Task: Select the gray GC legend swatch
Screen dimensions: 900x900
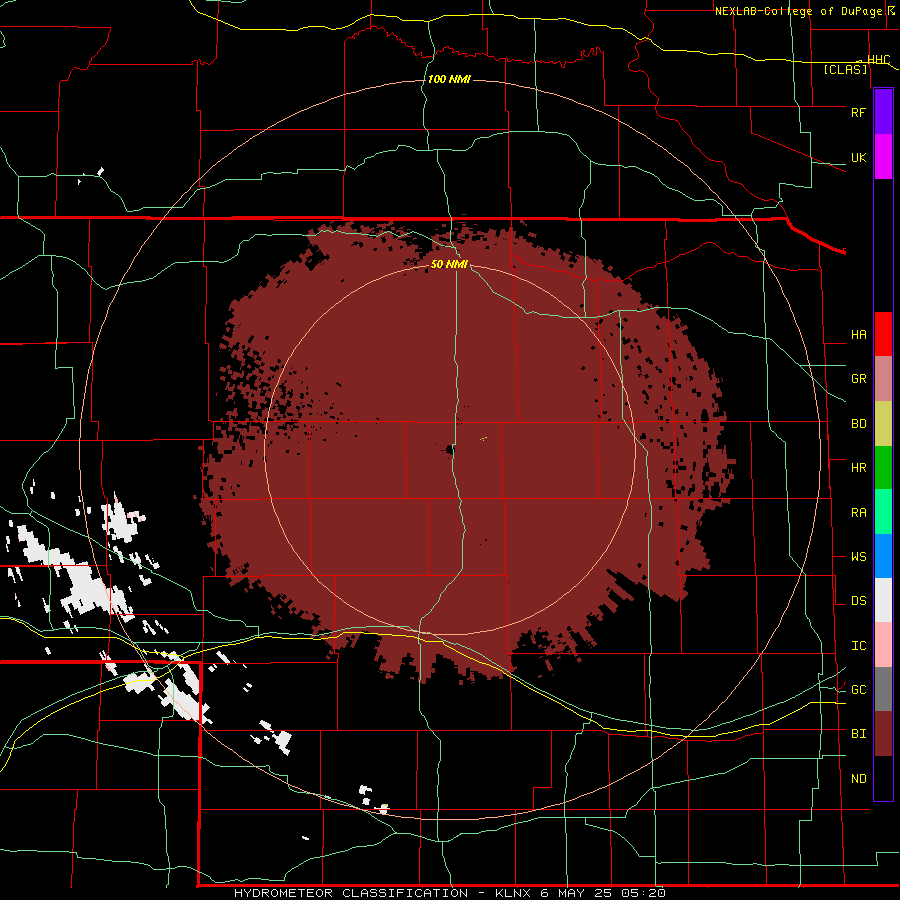Action: click(883, 689)
